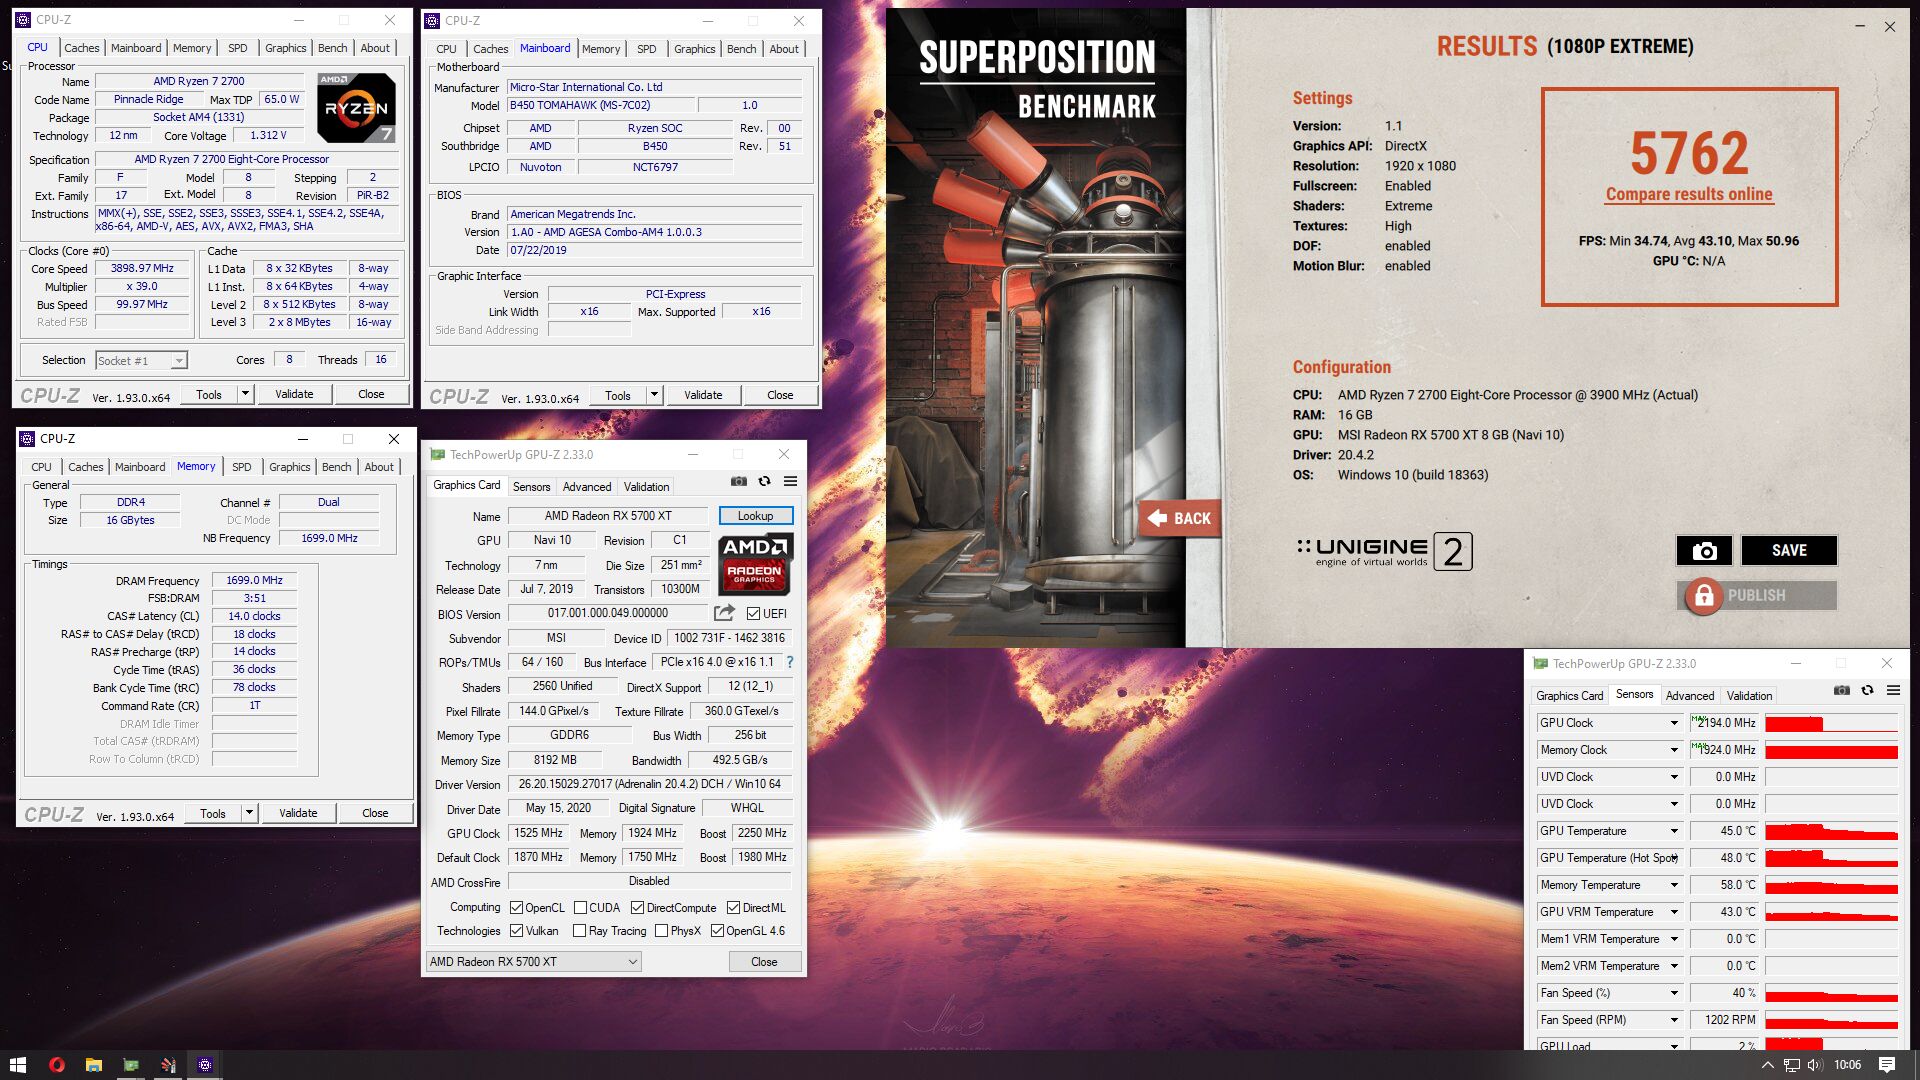This screenshot has width=1920, height=1080.
Task: Click the Superposition screenshot camera button
Action: point(1704,550)
